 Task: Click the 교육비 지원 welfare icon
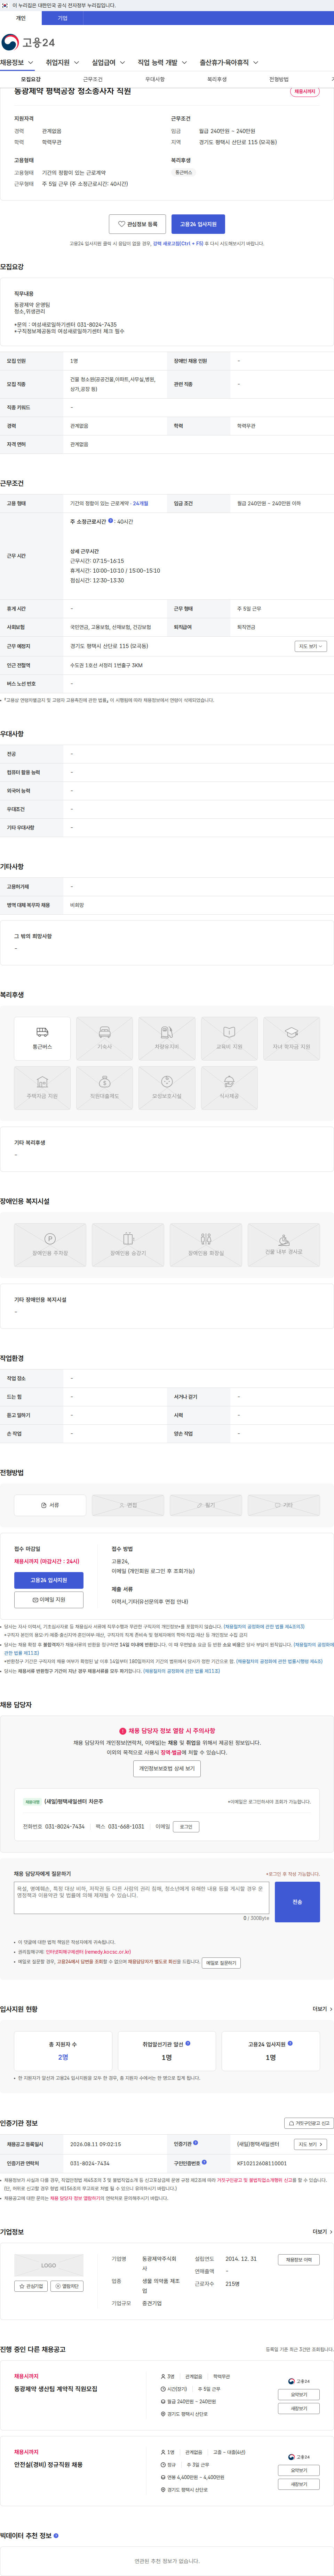[x=229, y=1038]
